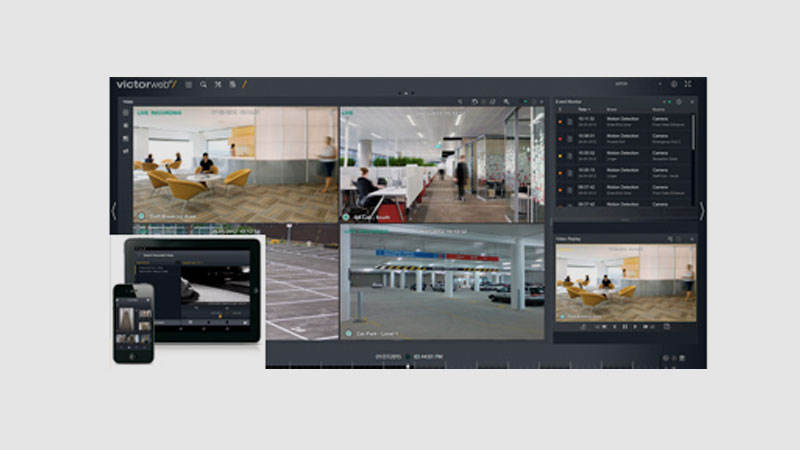Click the Event Monitor settings gear icon
800x450 pixels.
click(679, 101)
